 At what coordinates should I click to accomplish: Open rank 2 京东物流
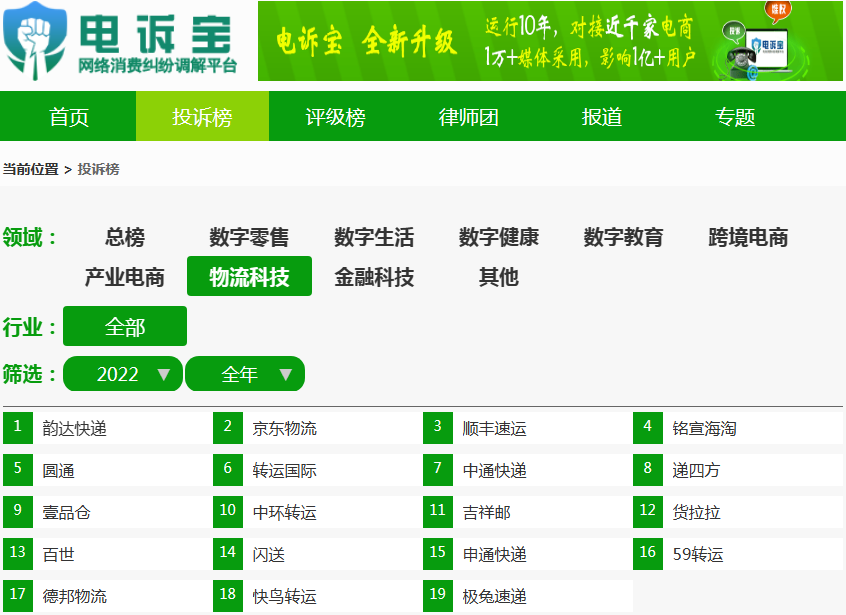coord(318,428)
